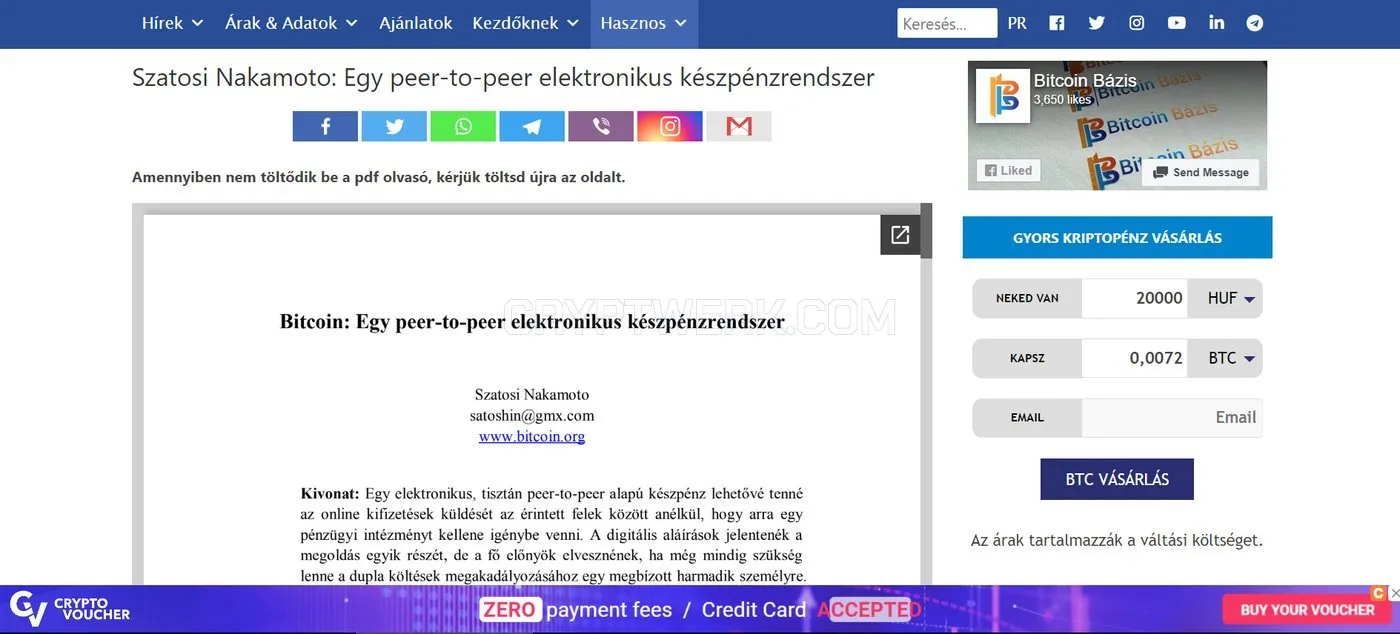
Task: Click the Email input field
Action: (x=1172, y=418)
